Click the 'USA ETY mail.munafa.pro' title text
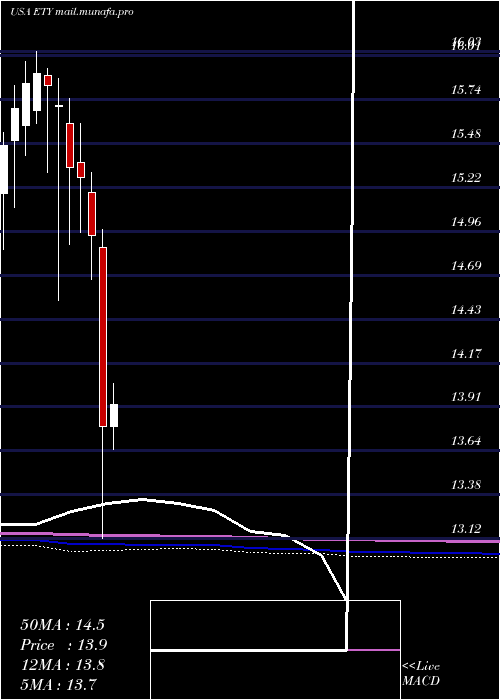 coord(72,12)
